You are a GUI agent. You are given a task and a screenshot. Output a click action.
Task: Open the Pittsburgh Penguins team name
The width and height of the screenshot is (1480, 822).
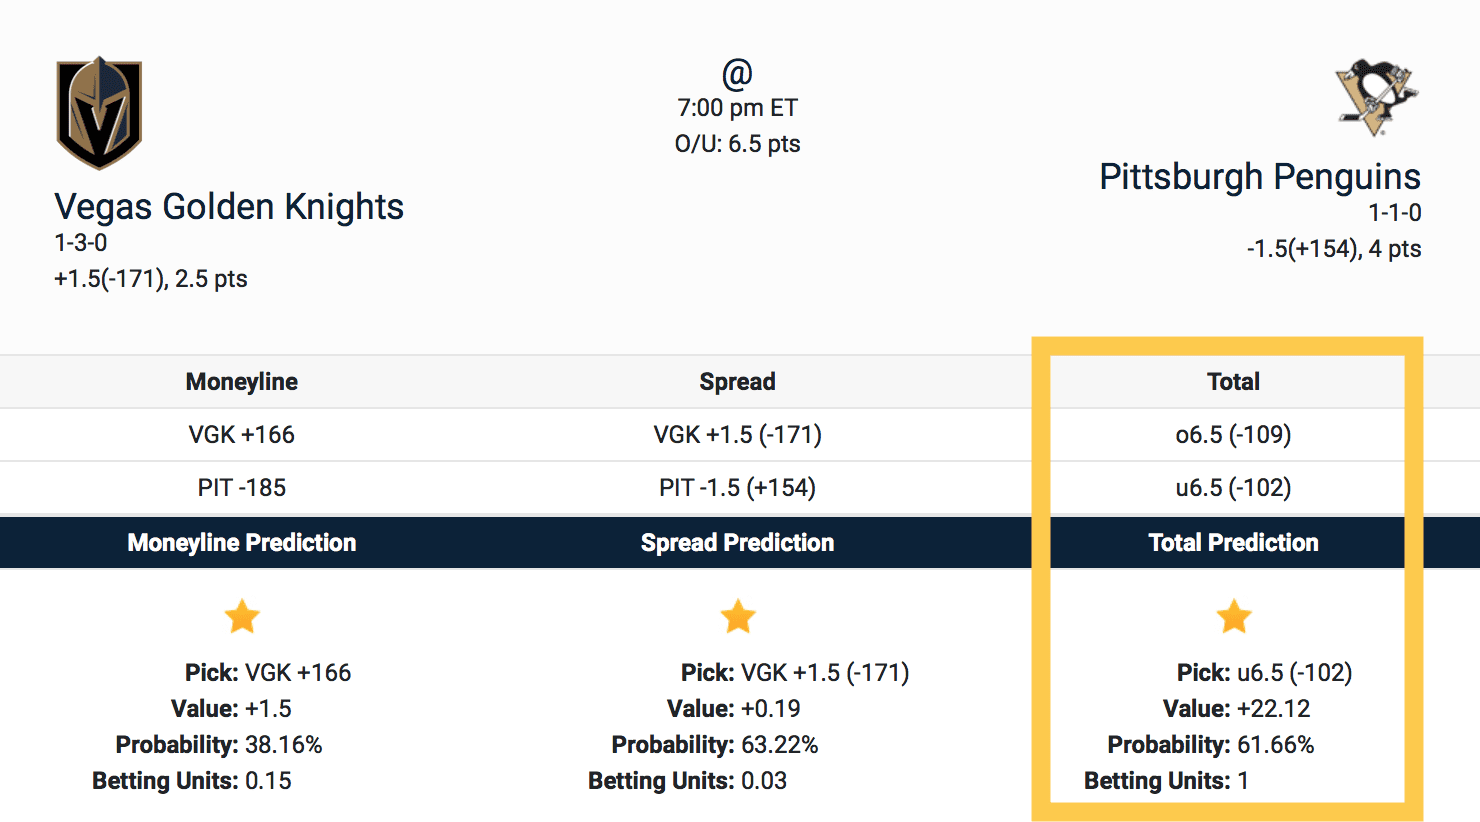click(x=1259, y=176)
